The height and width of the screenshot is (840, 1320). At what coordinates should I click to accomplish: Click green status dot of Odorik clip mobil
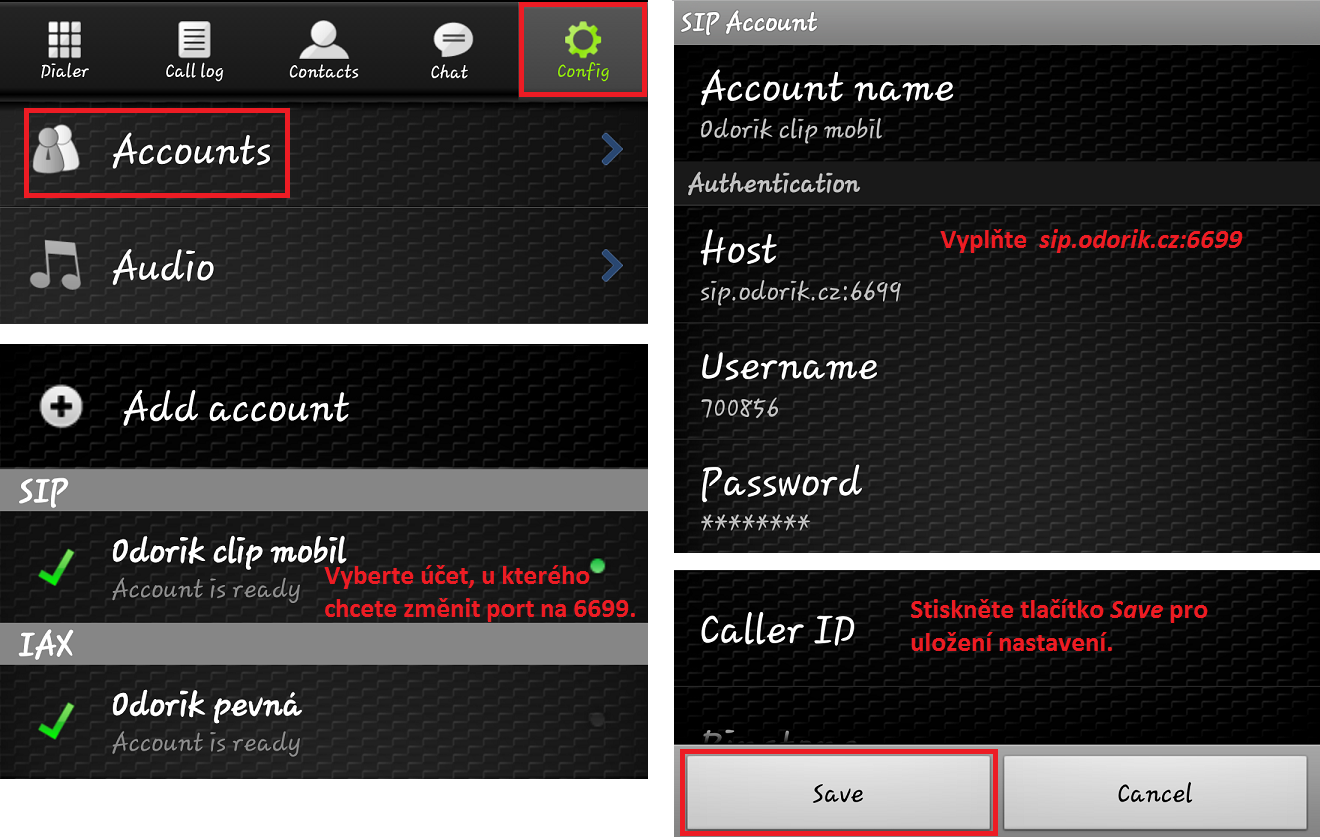coord(598,566)
